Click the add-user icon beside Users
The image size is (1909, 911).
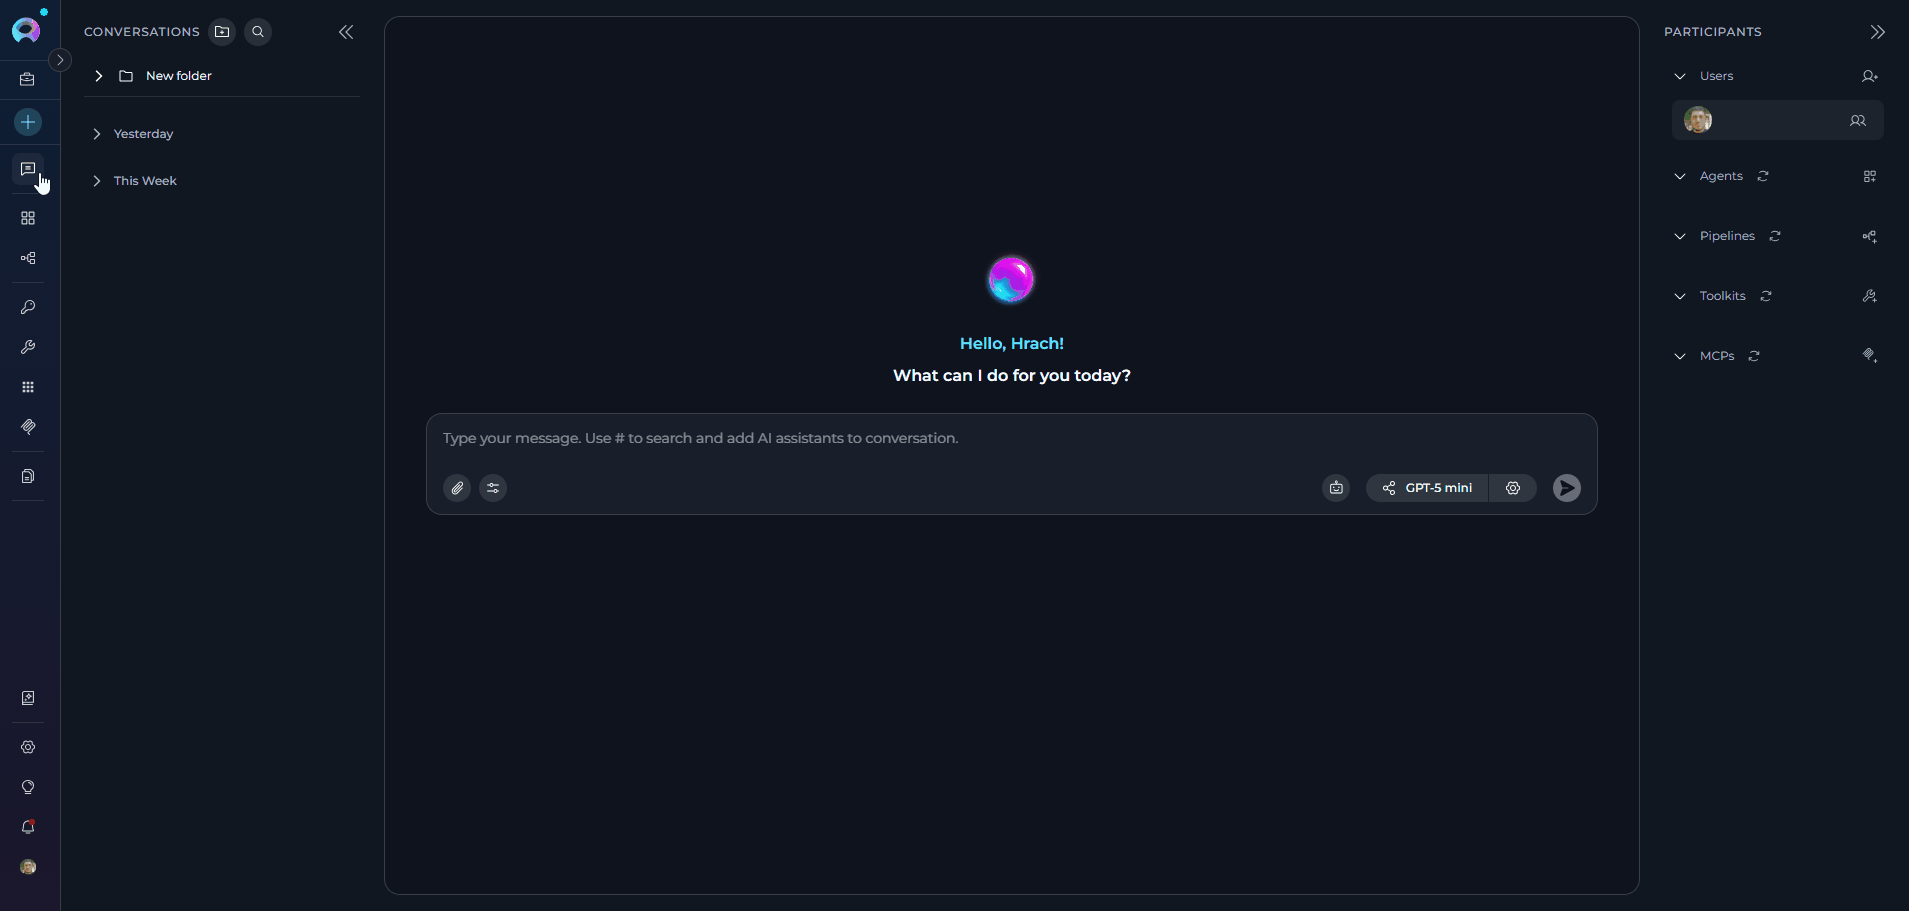(1869, 76)
